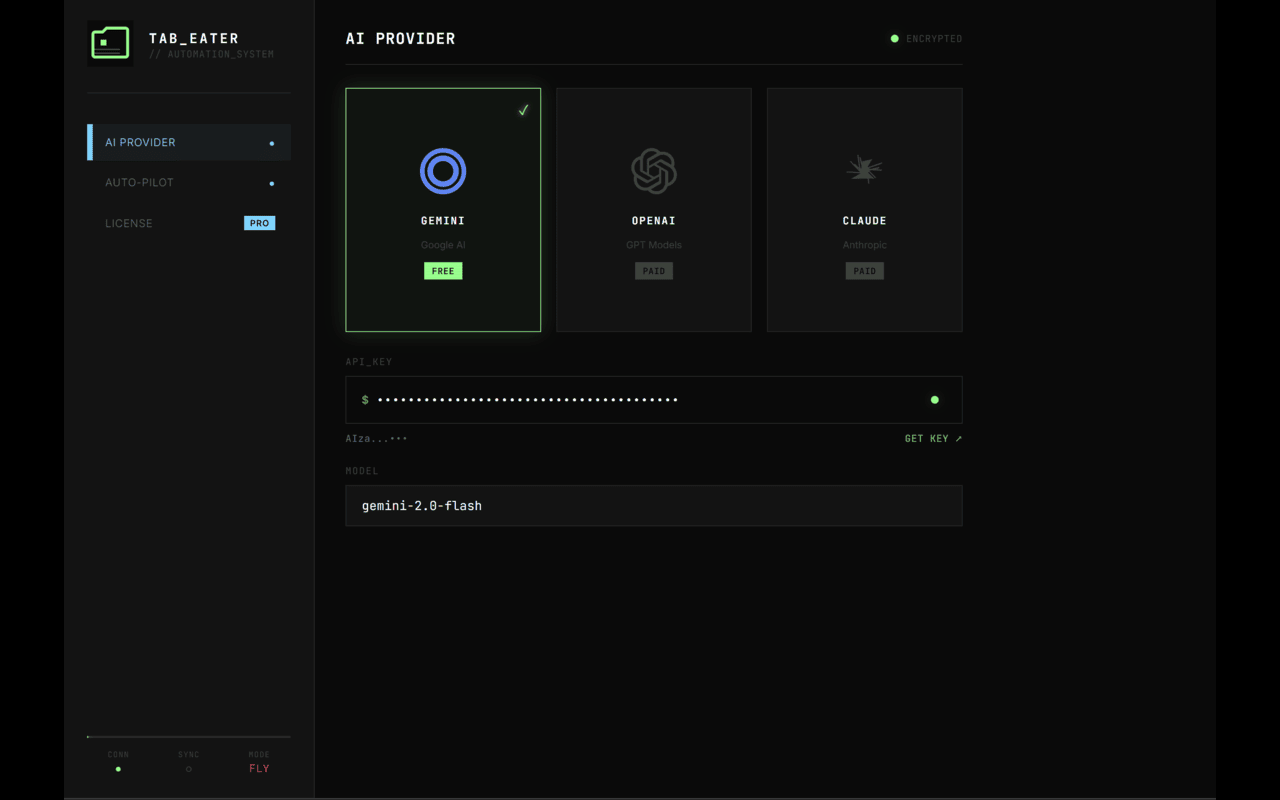Click the Anthropic subtitle text
The width and height of the screenshot is (1280, 800).
[x=865, y=245]
